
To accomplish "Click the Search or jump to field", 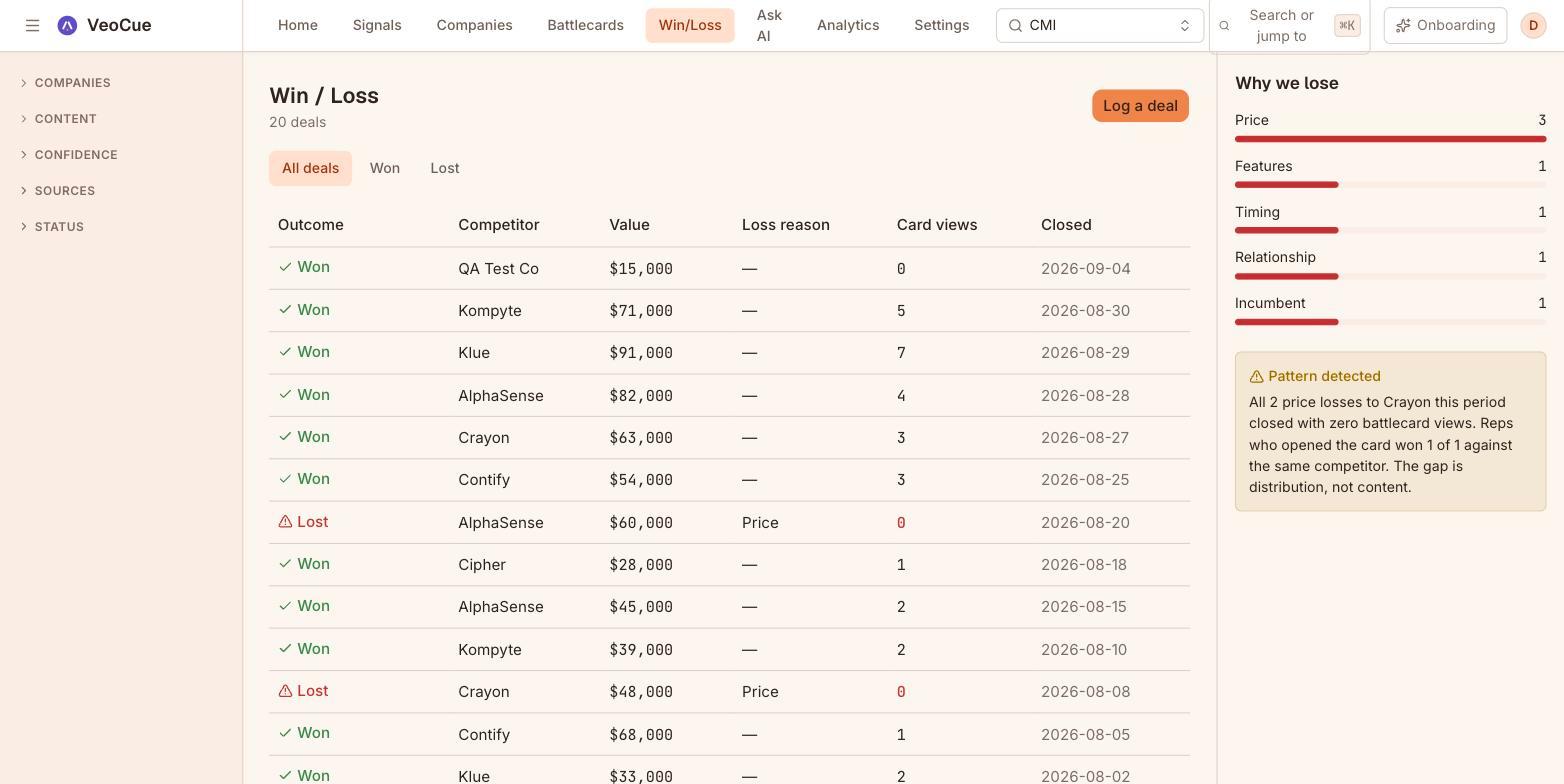I will [x=1289, y=26].
